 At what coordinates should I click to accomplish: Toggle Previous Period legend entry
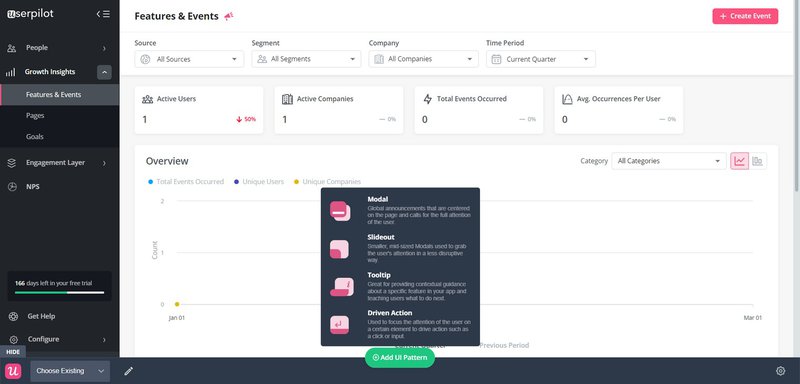point(504,345)
